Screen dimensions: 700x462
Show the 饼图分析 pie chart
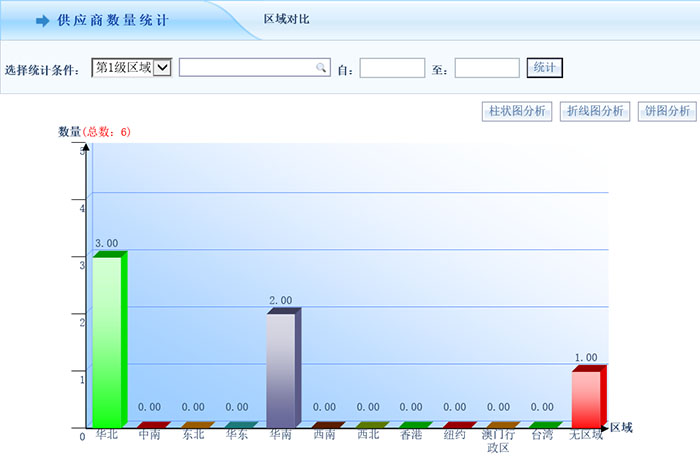coord(667,111)
